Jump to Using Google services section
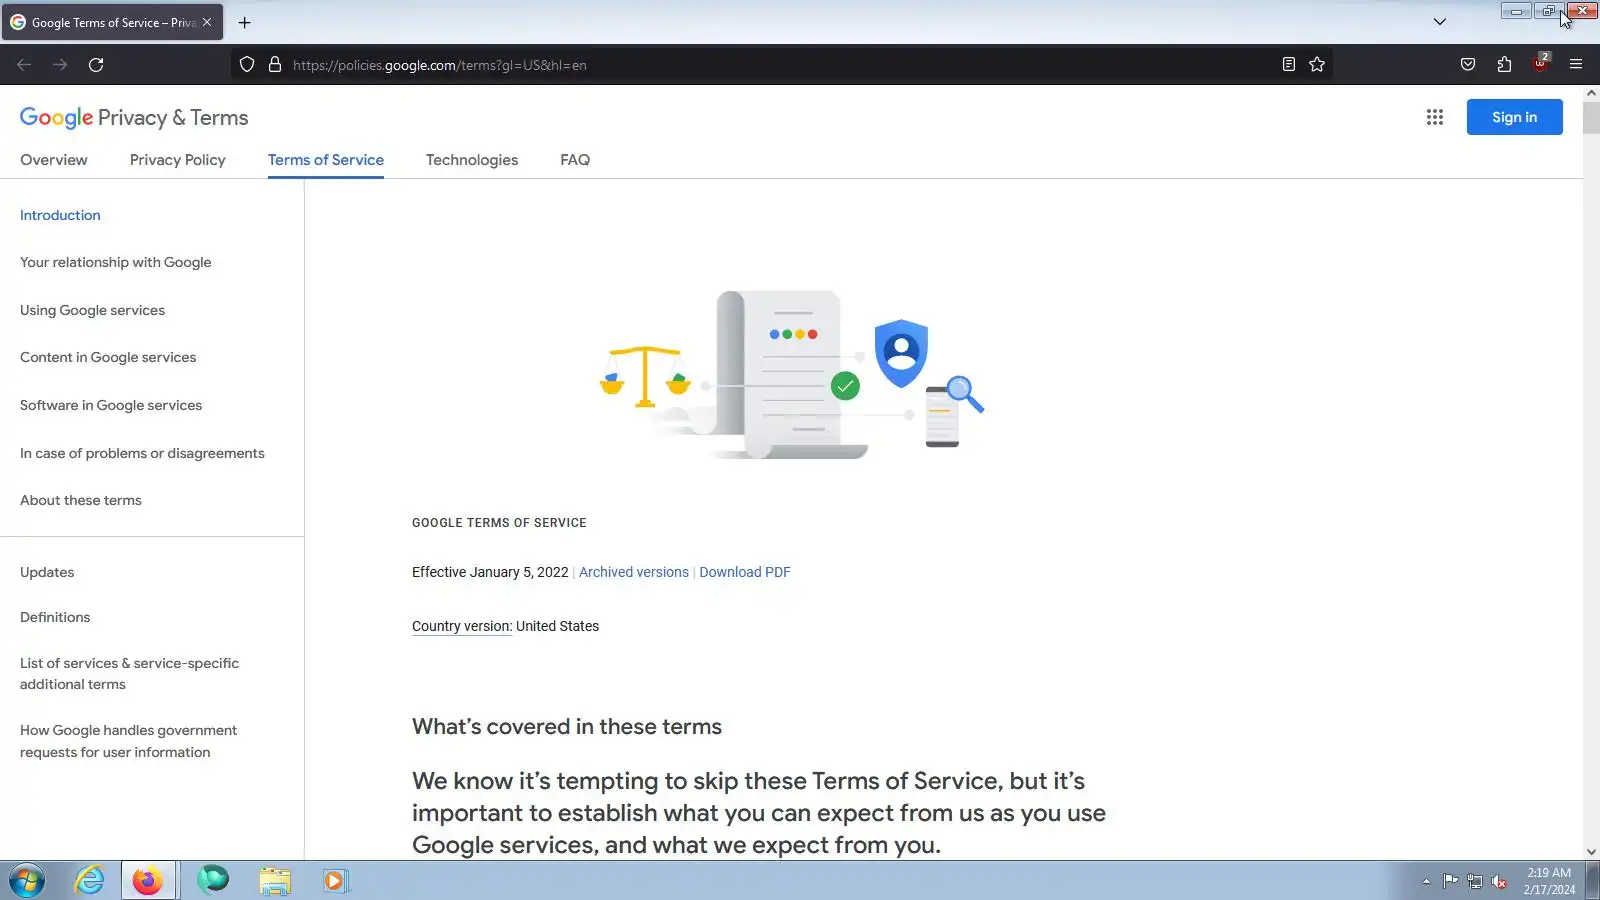The image size is (1600, 900). (92, 310)
